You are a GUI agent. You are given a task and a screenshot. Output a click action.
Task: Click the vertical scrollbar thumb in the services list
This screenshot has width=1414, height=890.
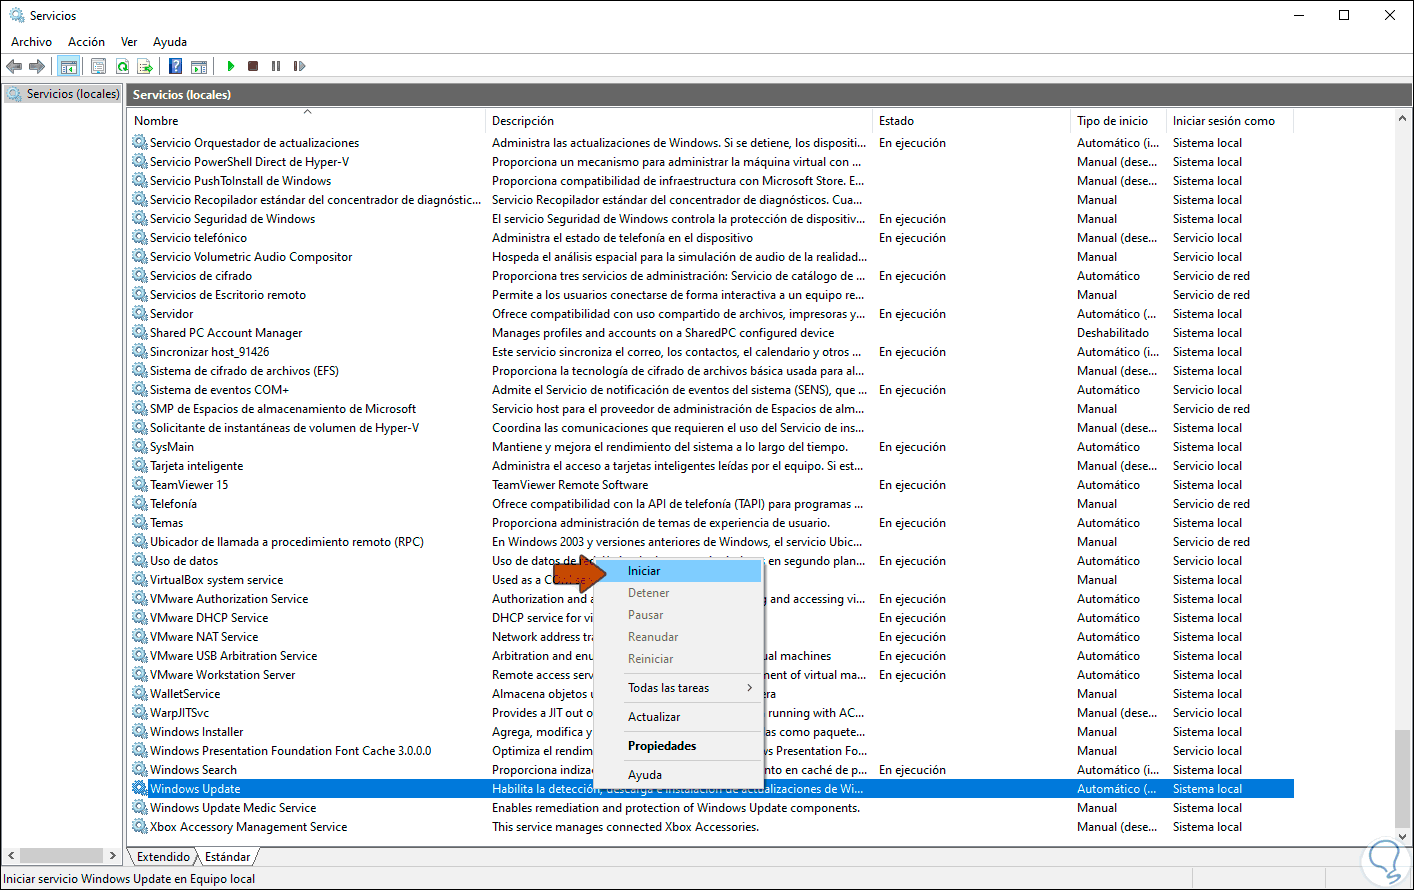click(1402, 778)
